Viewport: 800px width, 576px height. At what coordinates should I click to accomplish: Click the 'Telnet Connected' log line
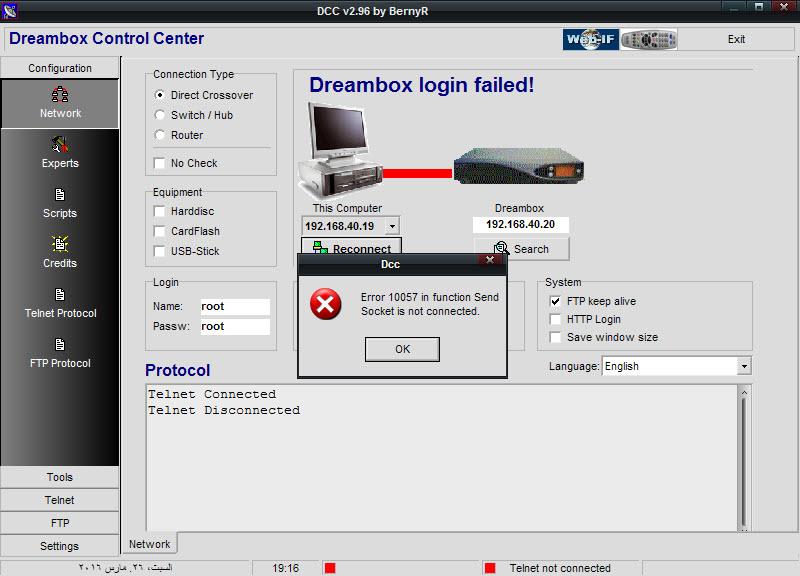[x=212, y=394]
